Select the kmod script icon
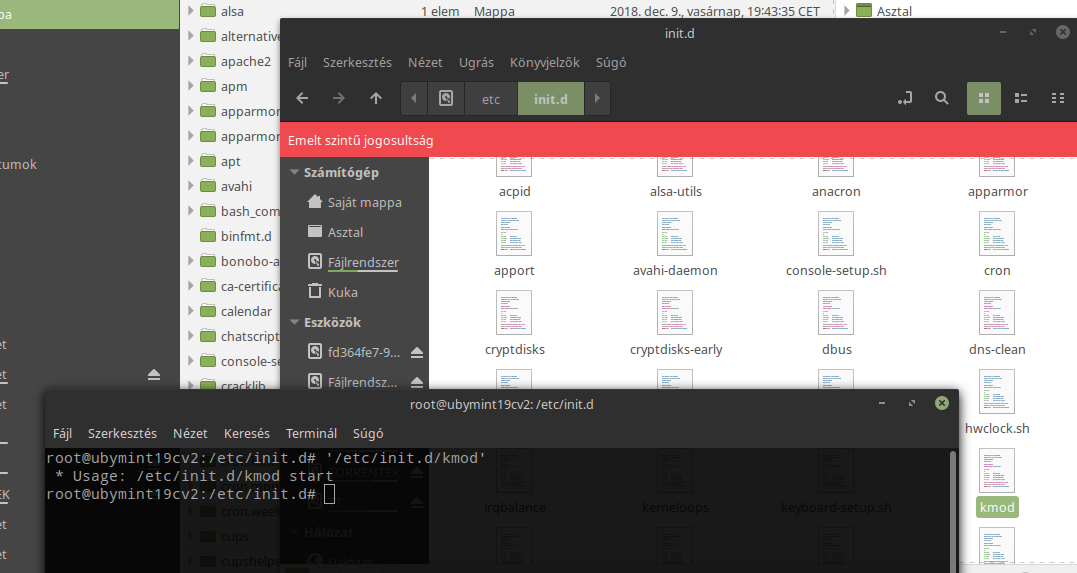This screenshot has width=1077, height=573. click(997, 471)
